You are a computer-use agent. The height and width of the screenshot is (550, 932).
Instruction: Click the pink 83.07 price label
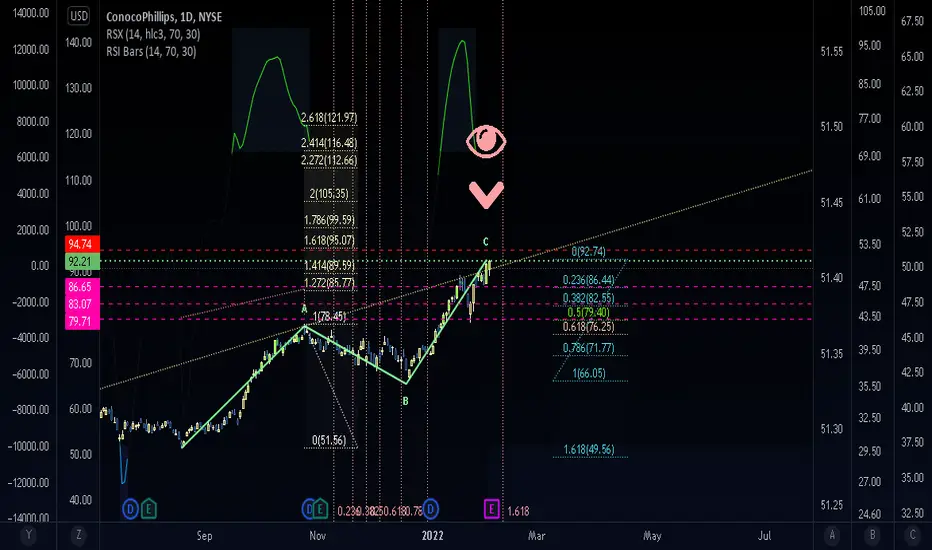[x=80, y=304]
